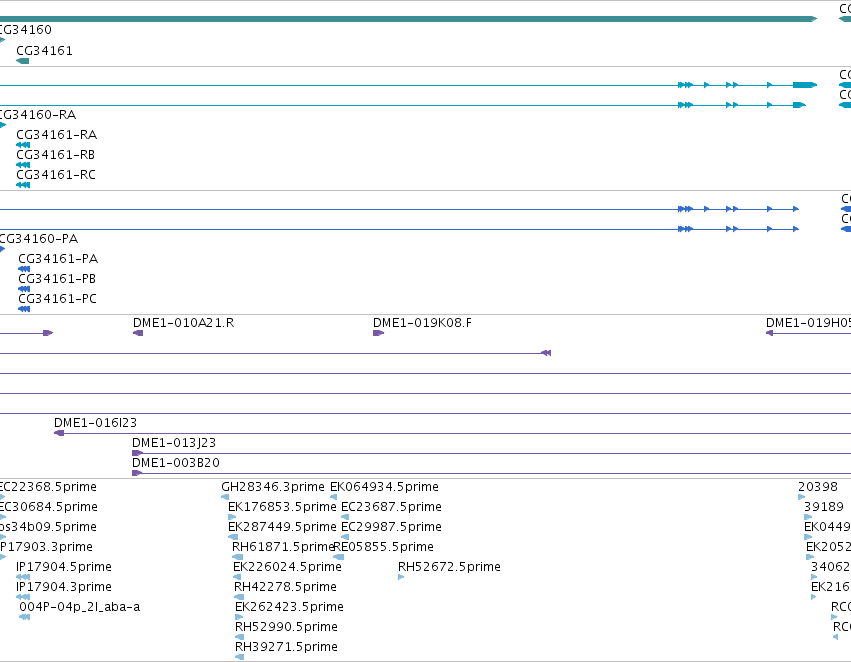Viewport: 851px width, 662px height.
Task: Select coding sequence CG34161-PA
Action: click(58, 259)
